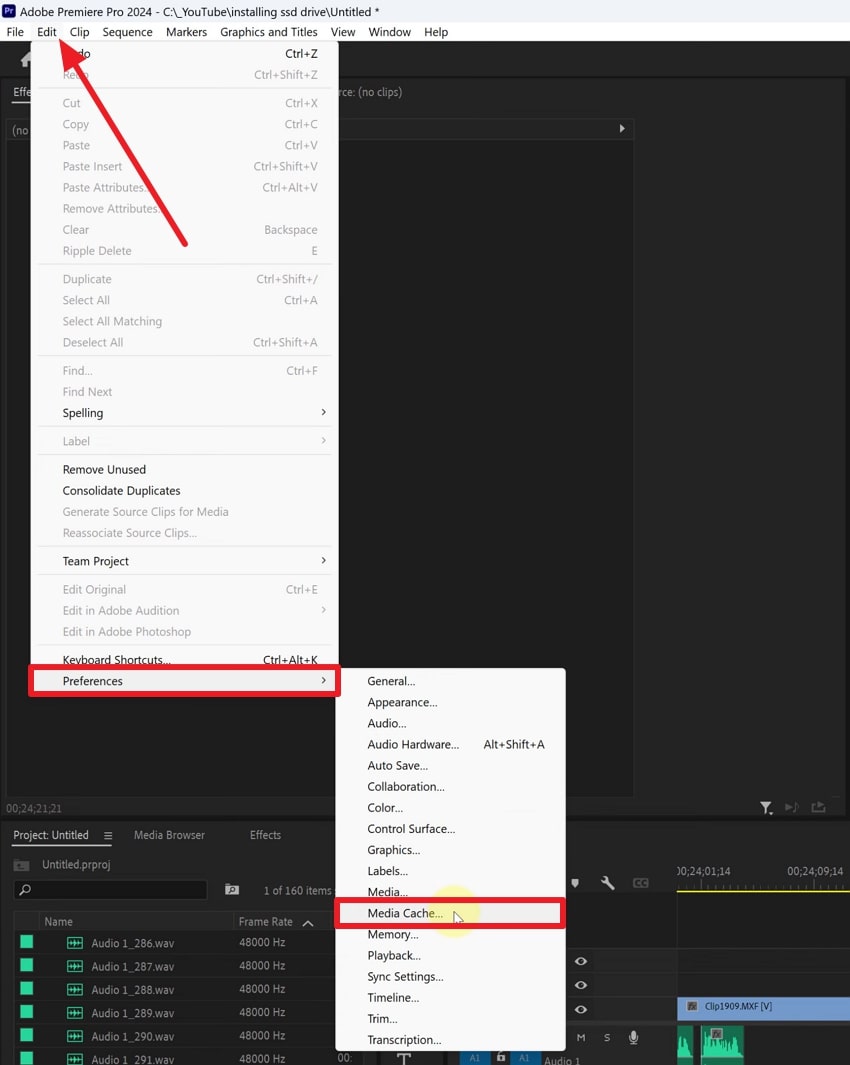Open Control Surface preferences
Screen dimensions: 850x1065
[x=449, y=829]
